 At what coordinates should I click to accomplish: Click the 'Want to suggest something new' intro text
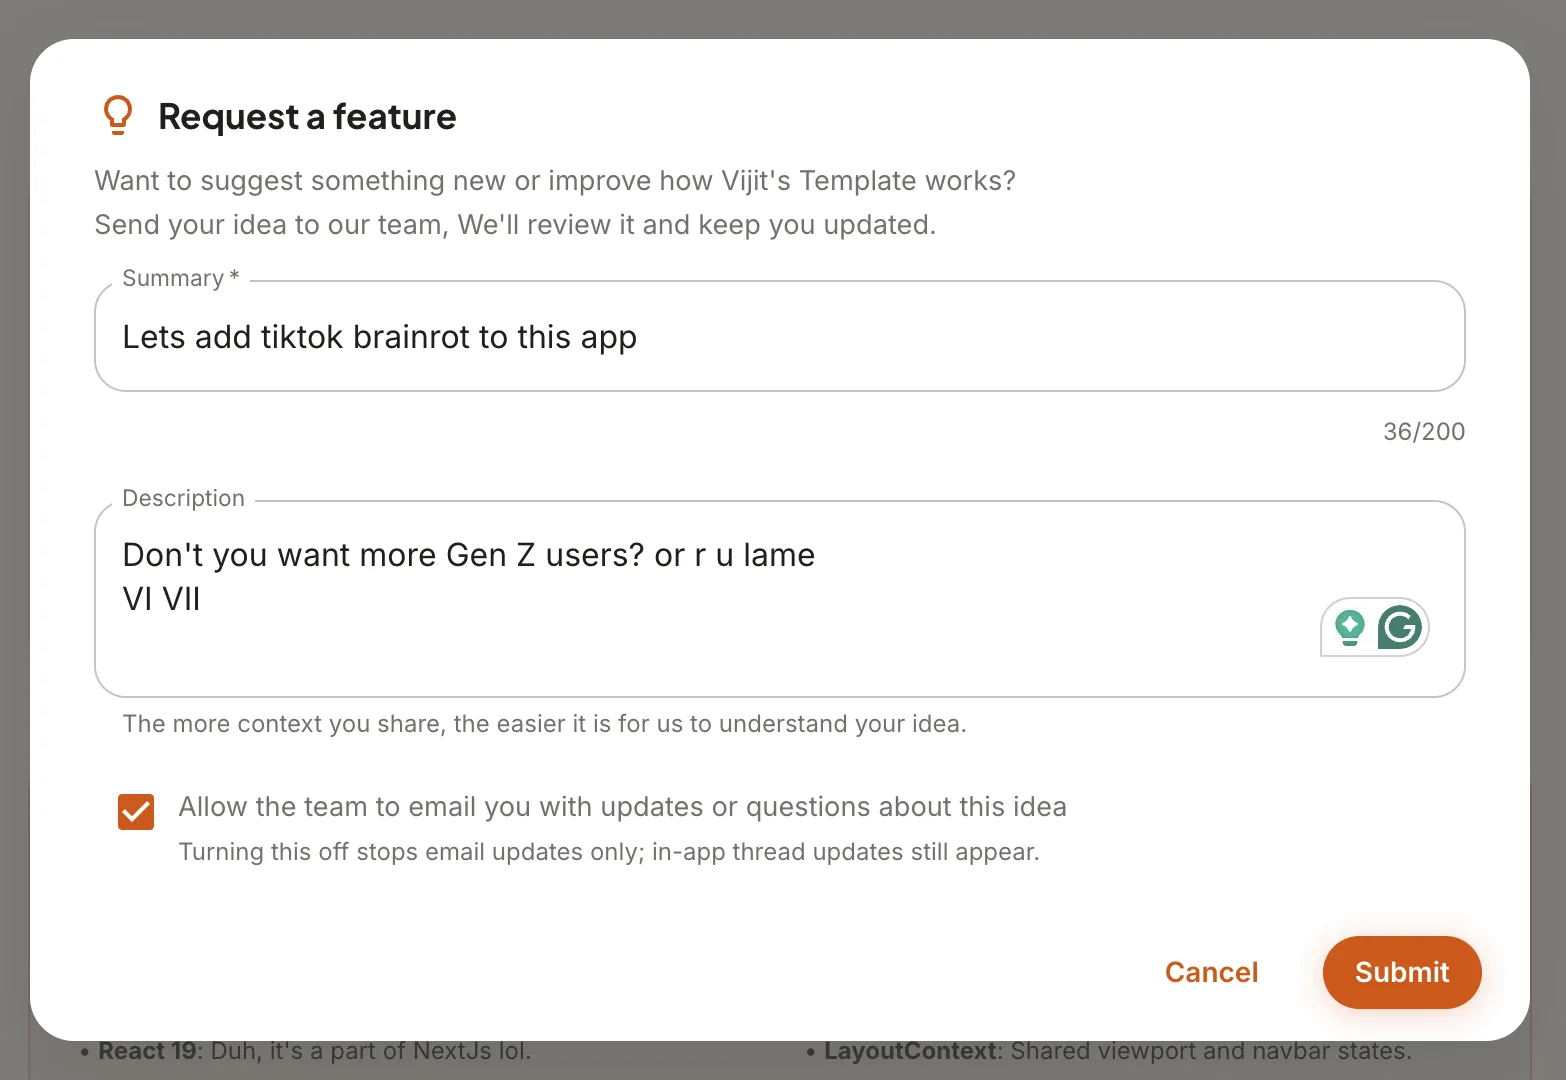(555, 181)
